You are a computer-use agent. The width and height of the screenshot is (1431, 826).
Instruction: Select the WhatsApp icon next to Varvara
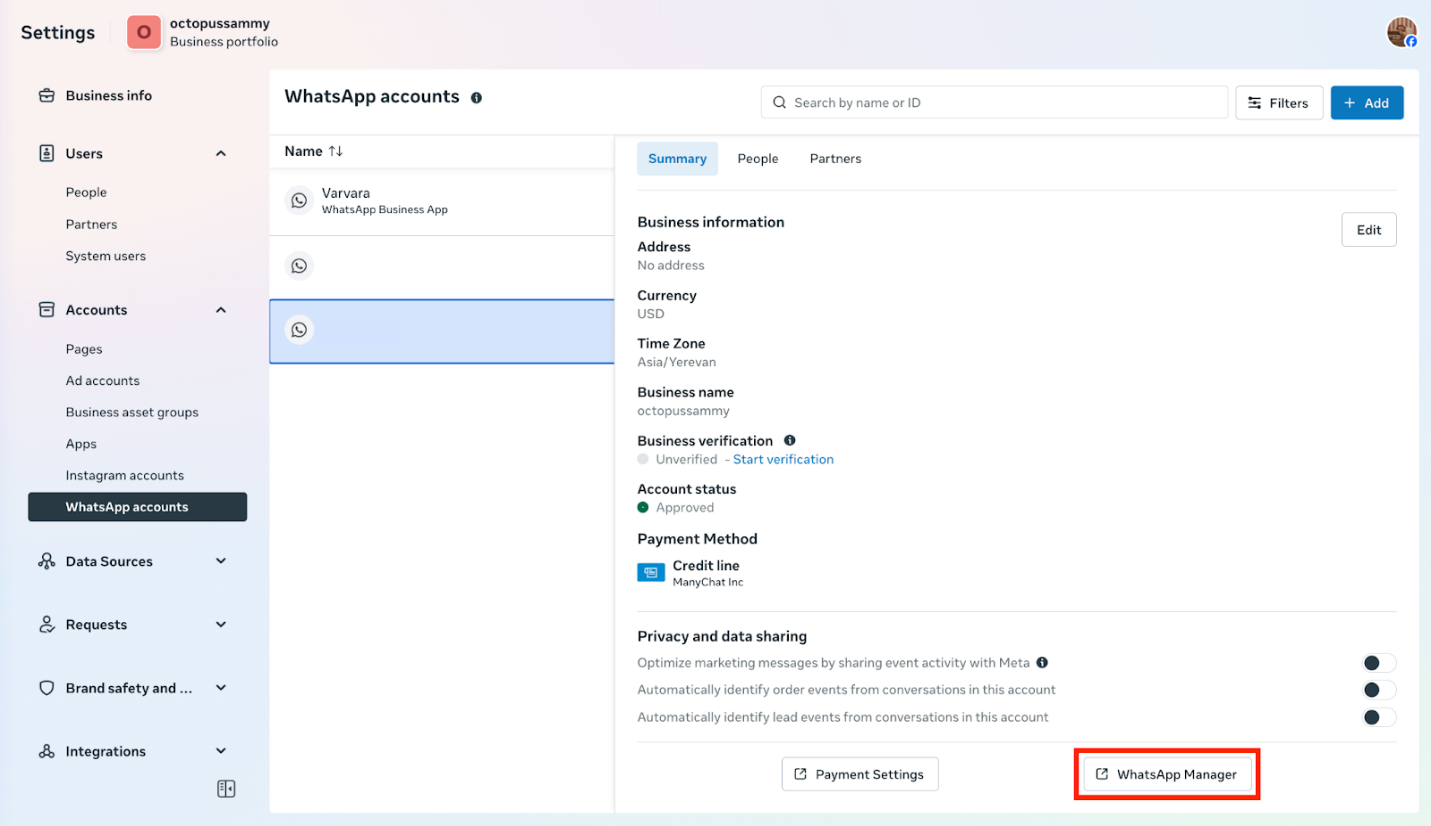tap(298, 200)
